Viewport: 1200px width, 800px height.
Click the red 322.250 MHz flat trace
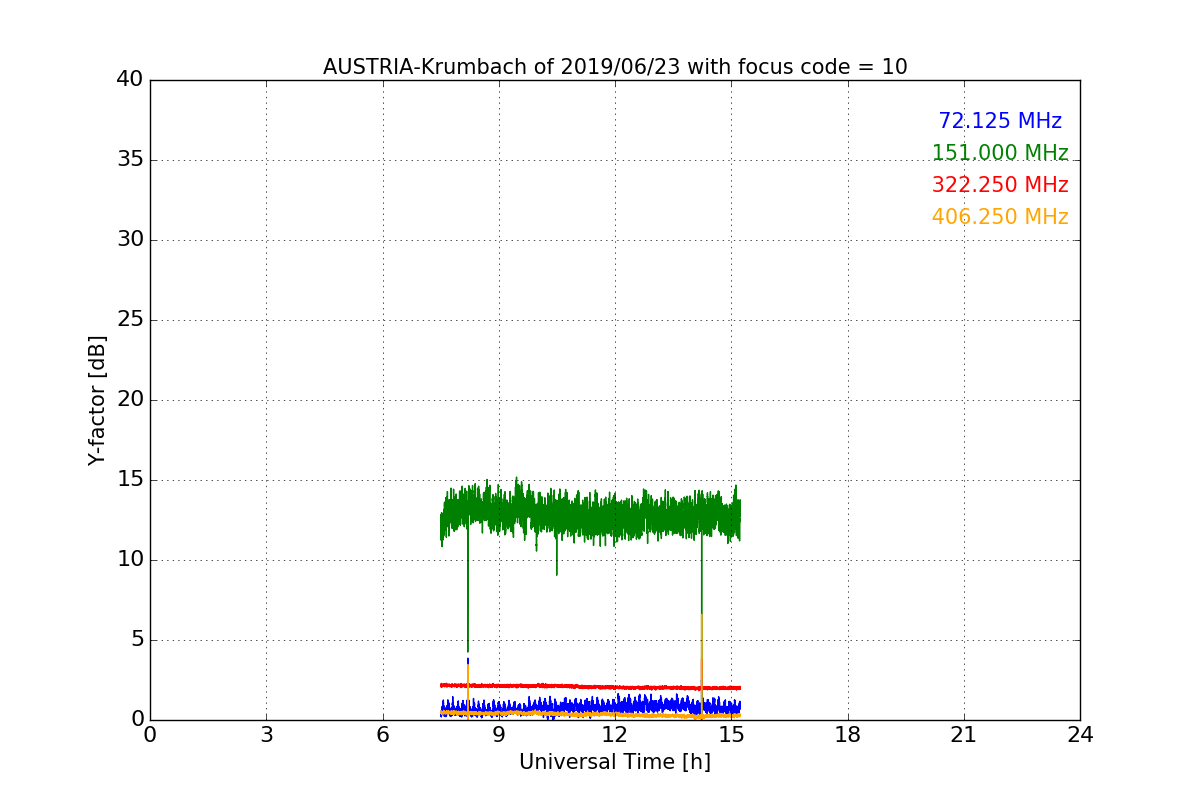click(x=590, y=686)
